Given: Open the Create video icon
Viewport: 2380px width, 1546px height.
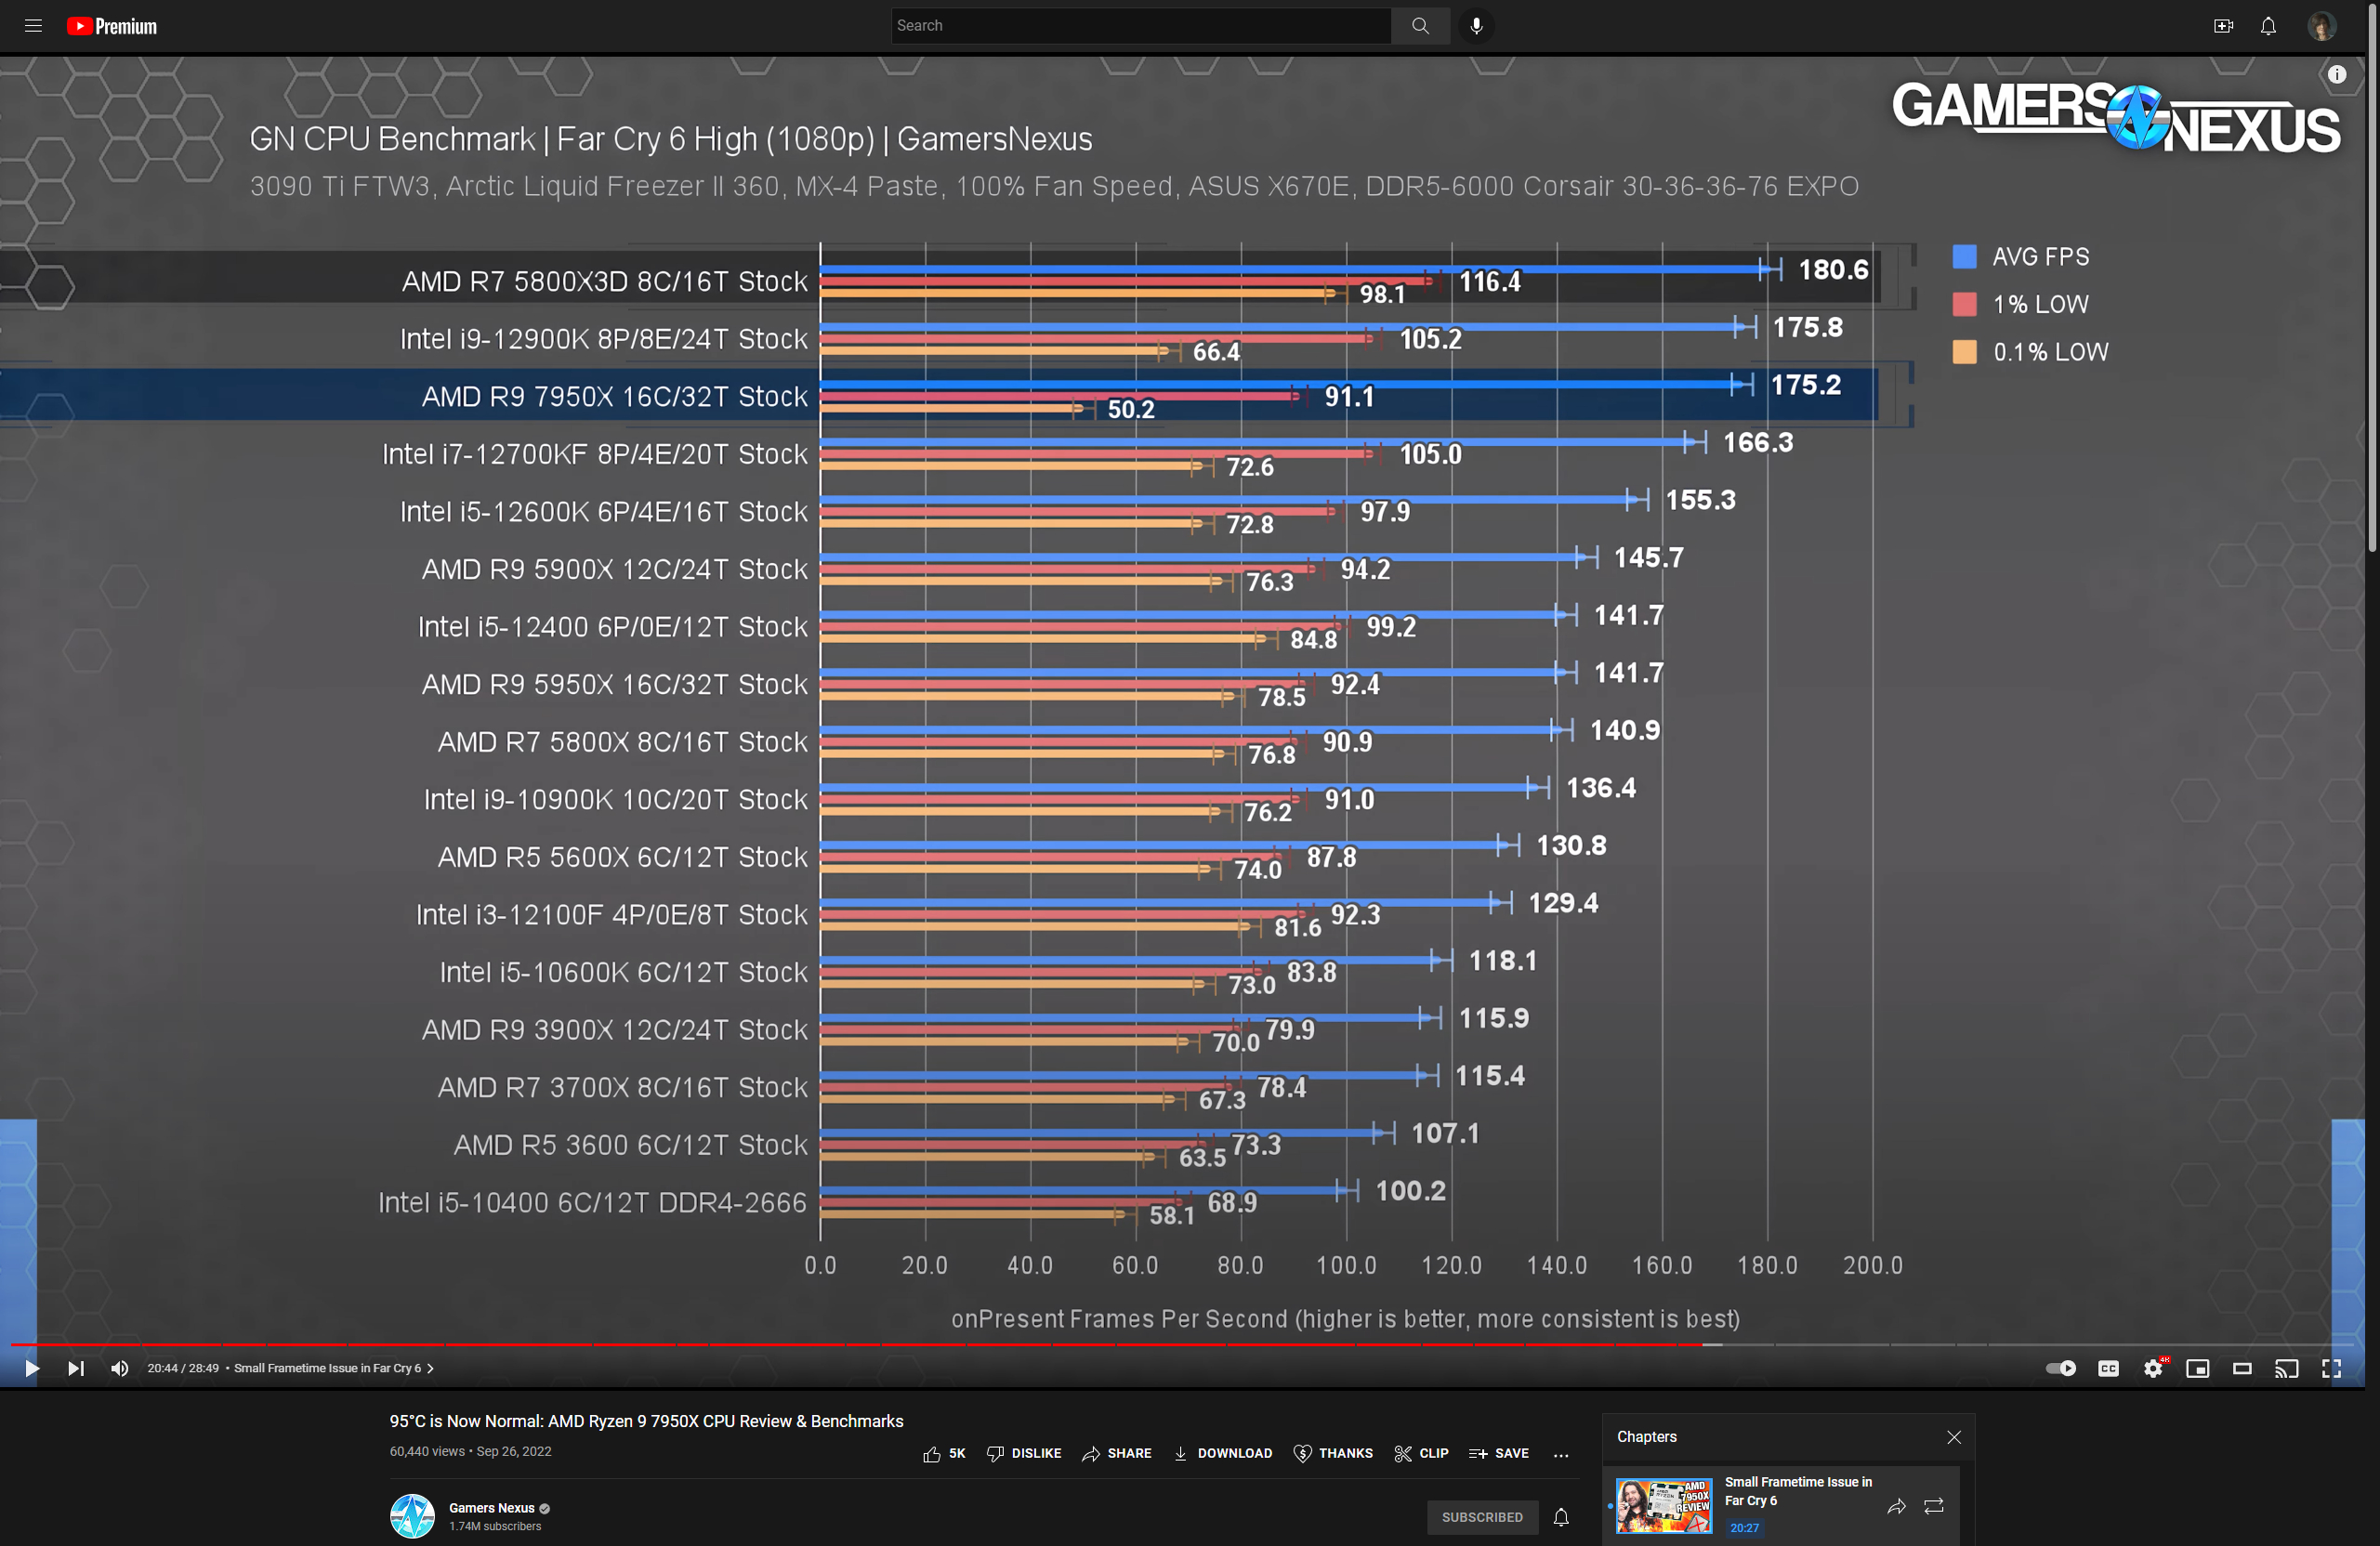Looking at the screenshot, I should tap(2223, 26).
